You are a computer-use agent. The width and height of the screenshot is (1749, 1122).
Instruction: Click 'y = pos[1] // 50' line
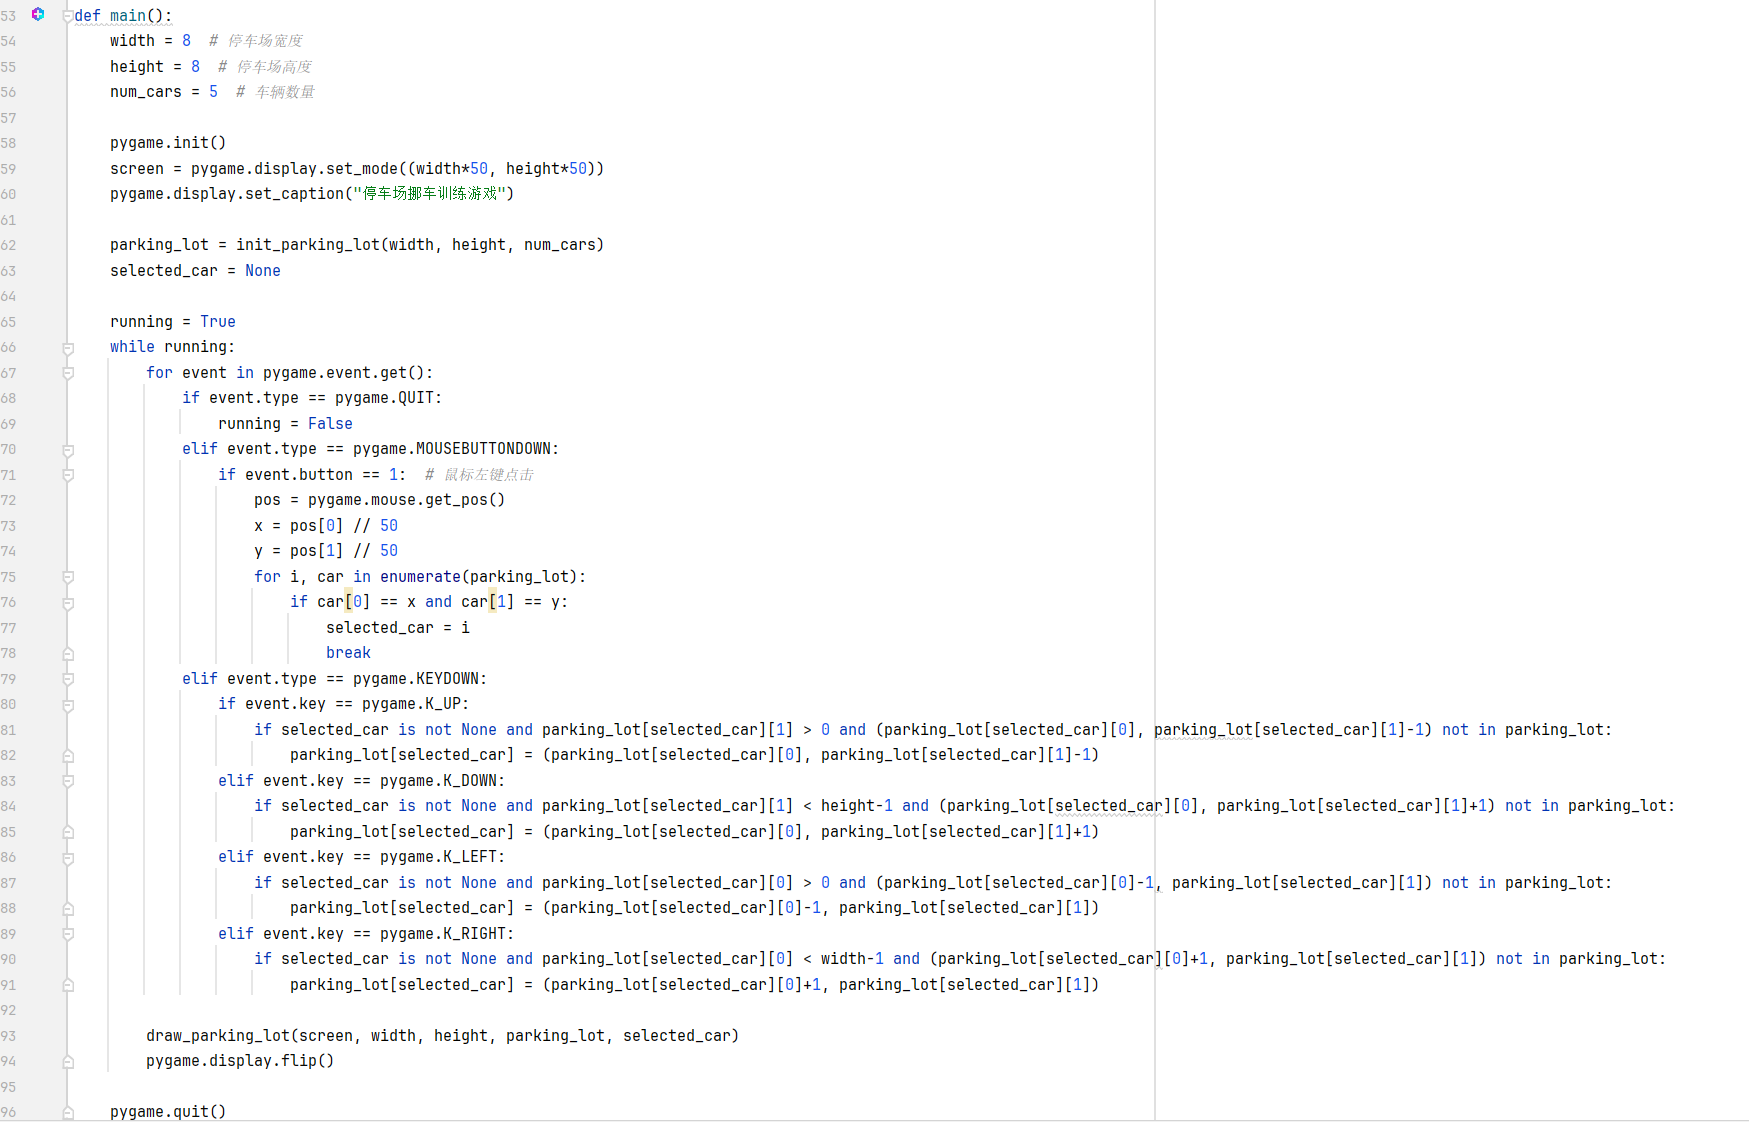click(x=326, y=551)
